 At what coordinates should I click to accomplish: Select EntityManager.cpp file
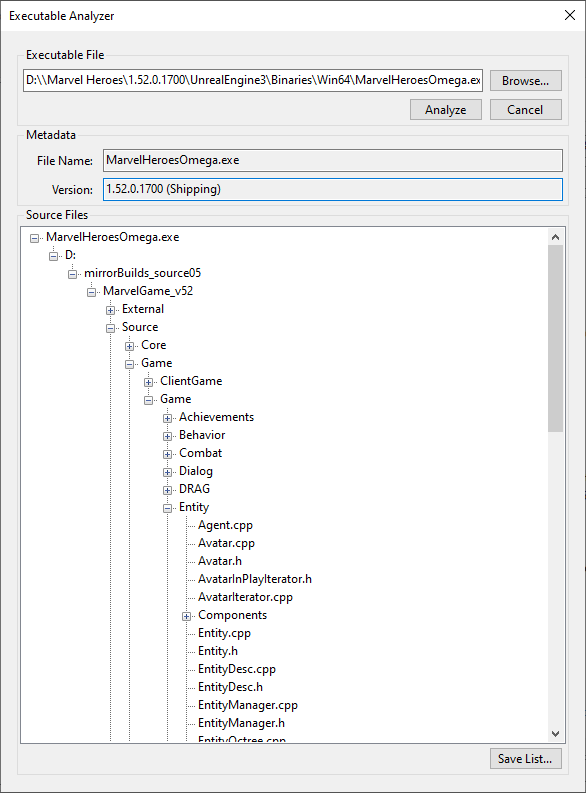coord(248,705)
